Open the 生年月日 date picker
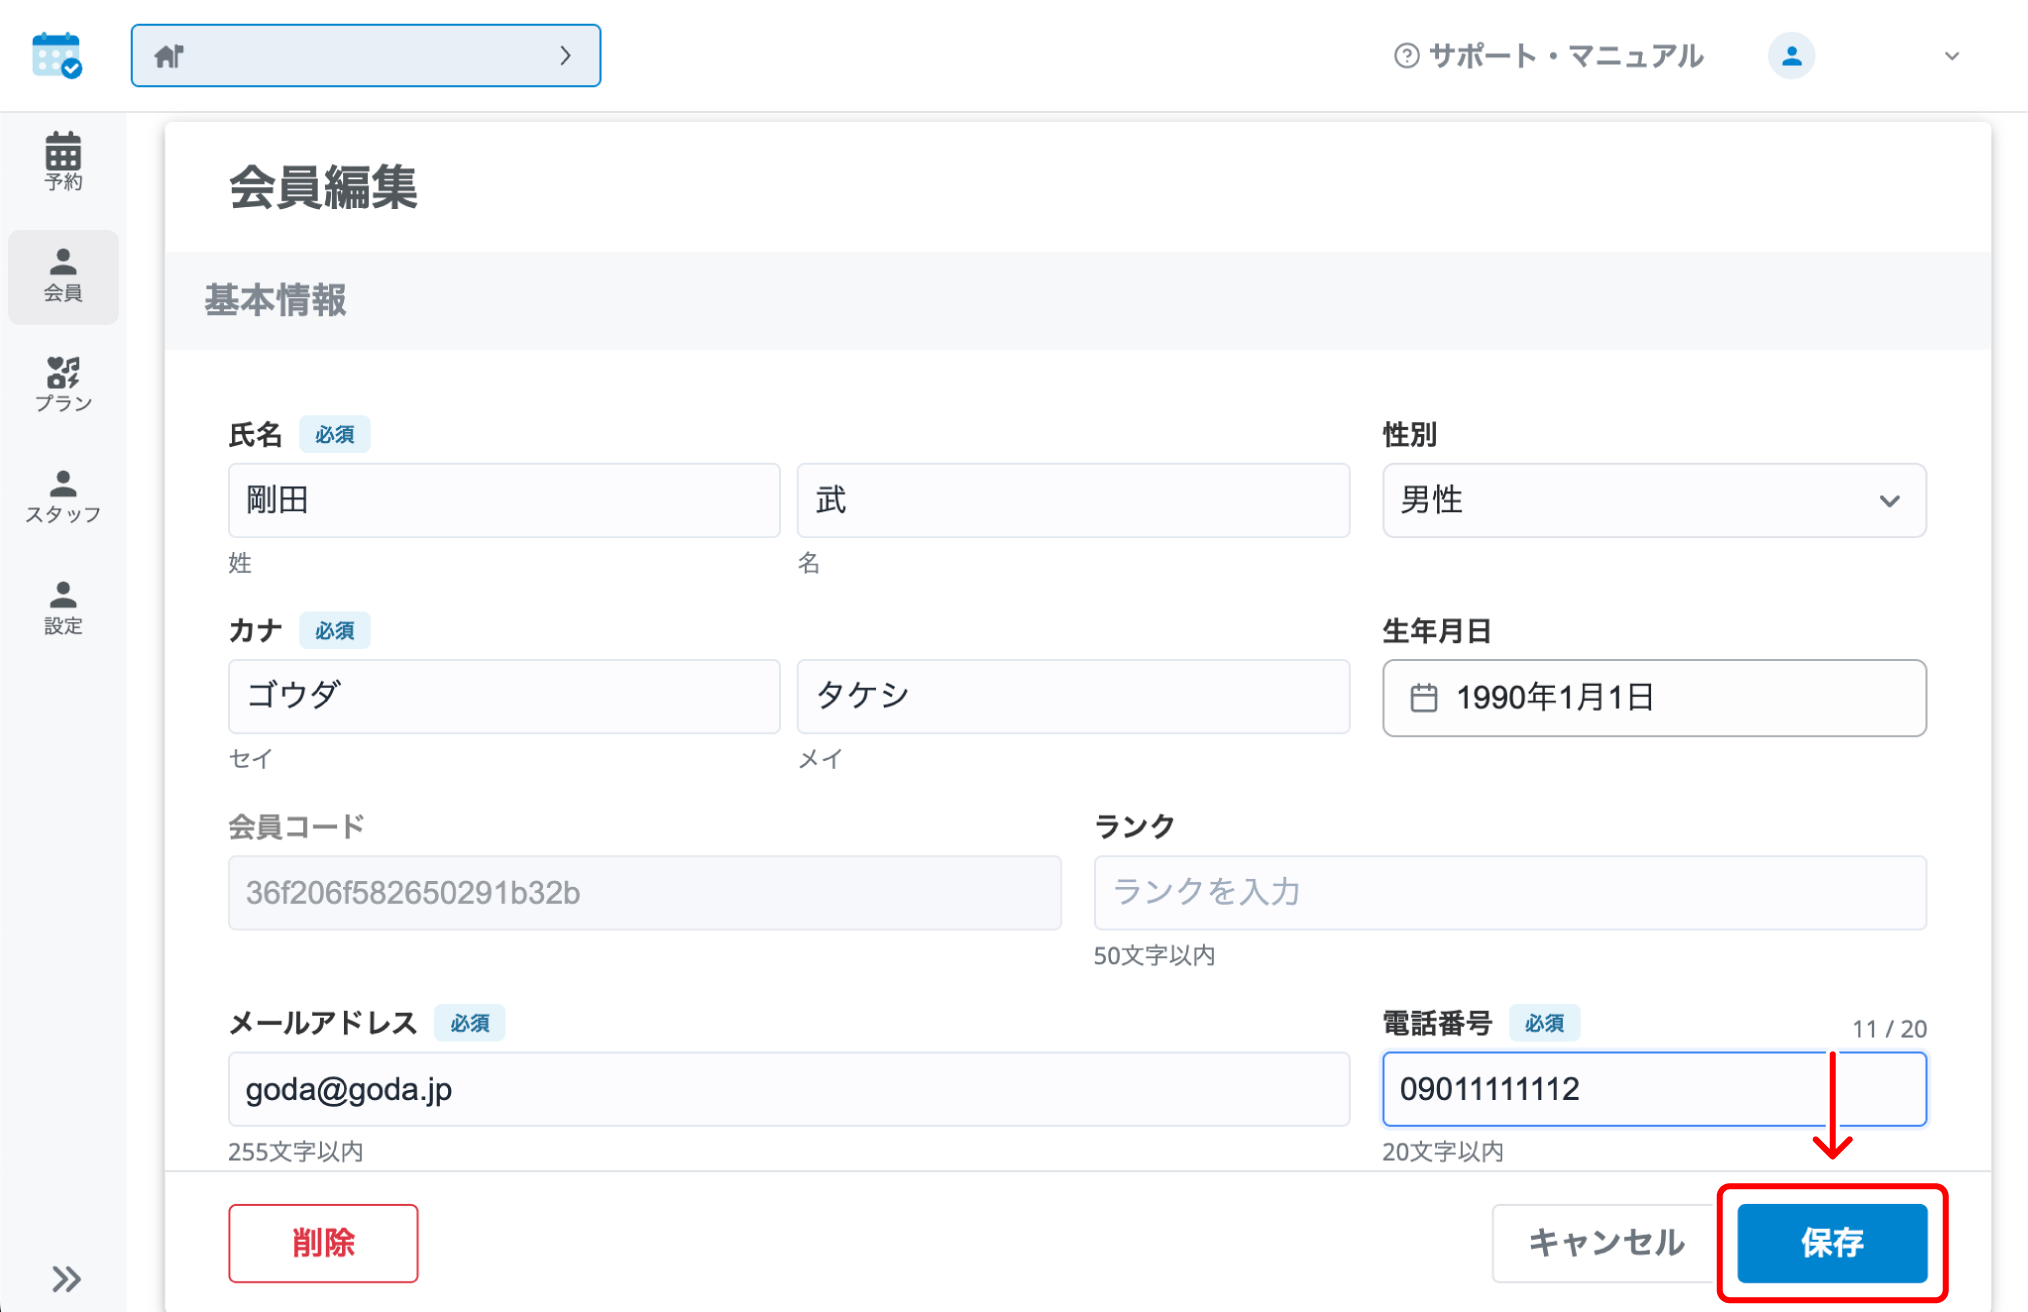 pyautogui.click(x=1654, y=698)
